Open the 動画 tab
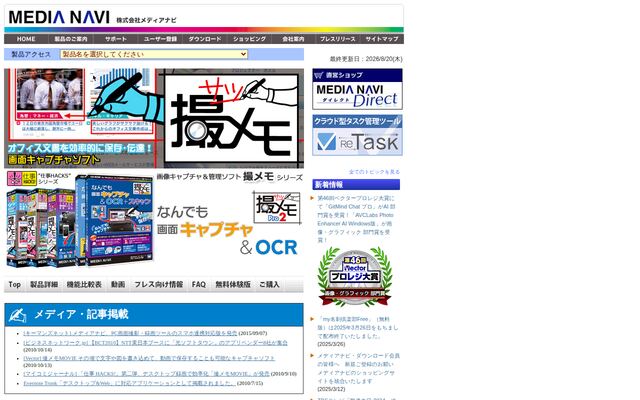Viewport: 640px width, 400px height. 118,284
